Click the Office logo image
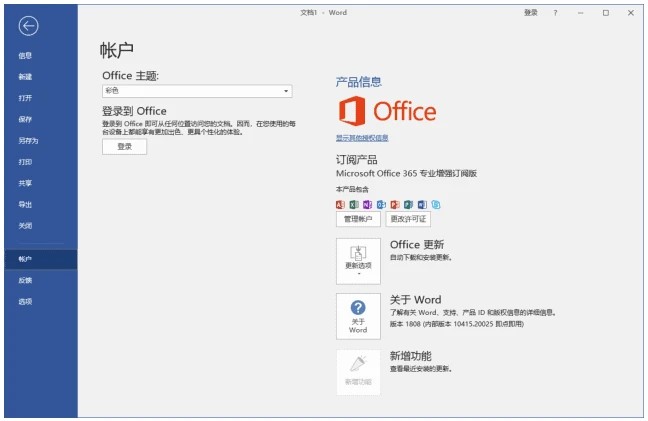 pos(387,111)
